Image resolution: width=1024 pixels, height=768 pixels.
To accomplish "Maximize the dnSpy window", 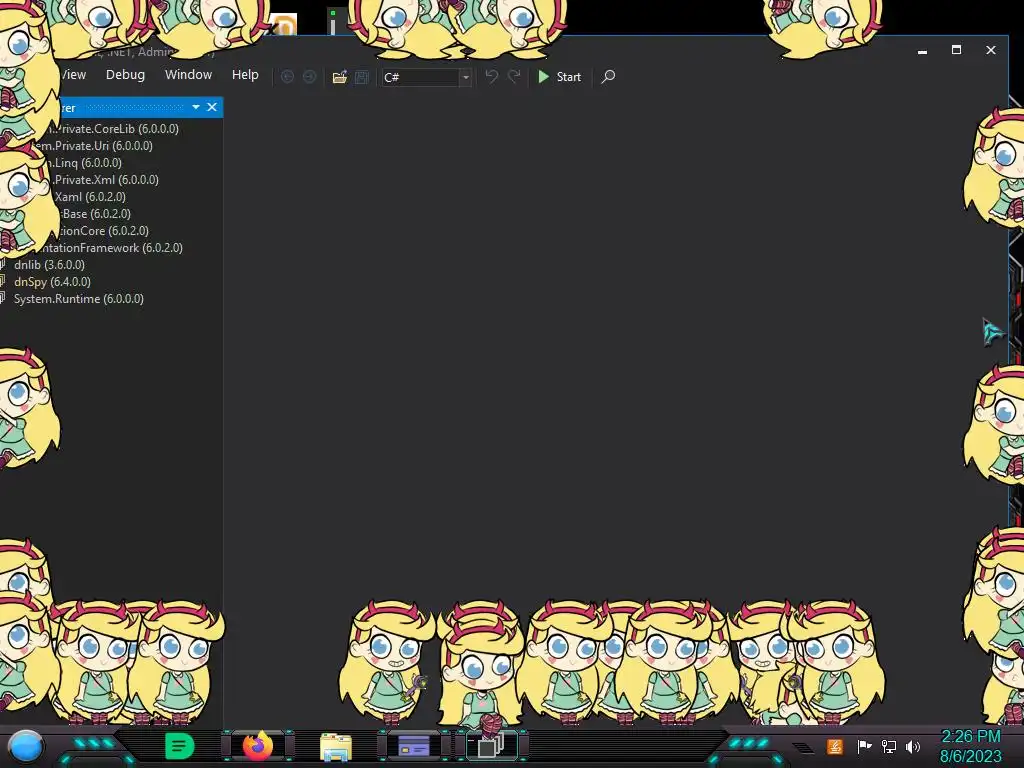I will point(956,50).
